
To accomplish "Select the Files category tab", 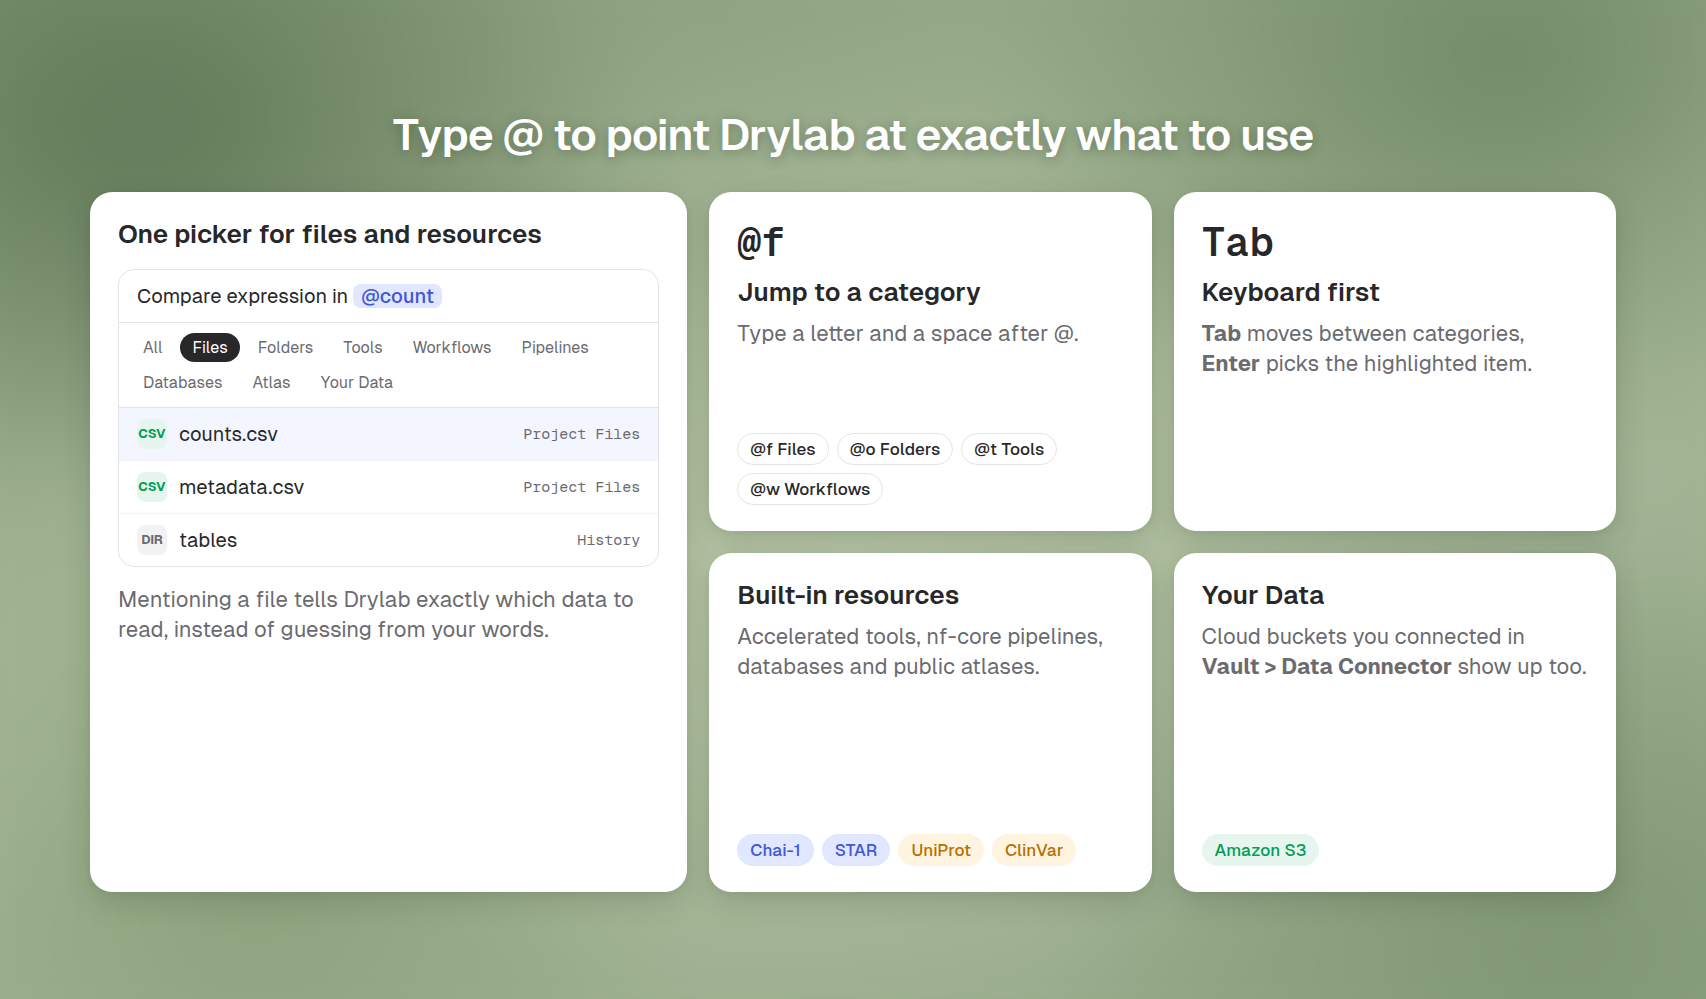I will pos(210,347).
